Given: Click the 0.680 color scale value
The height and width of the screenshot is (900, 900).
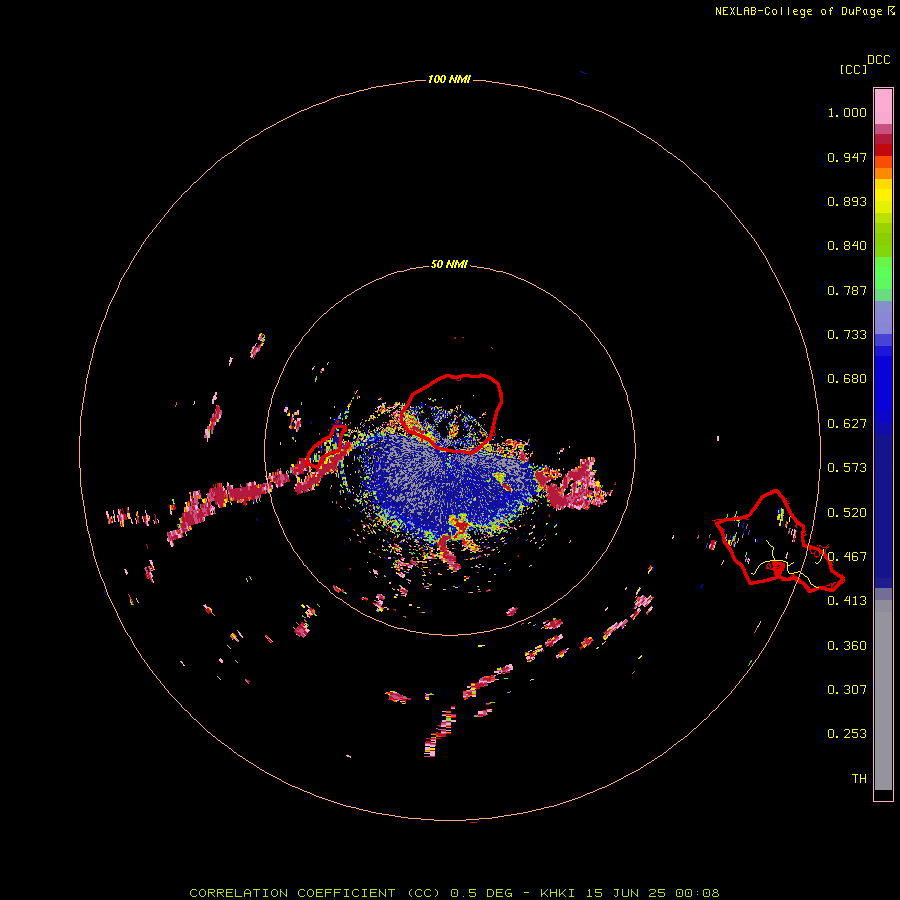Looking at the screenshot, I should tap(847, 379).
